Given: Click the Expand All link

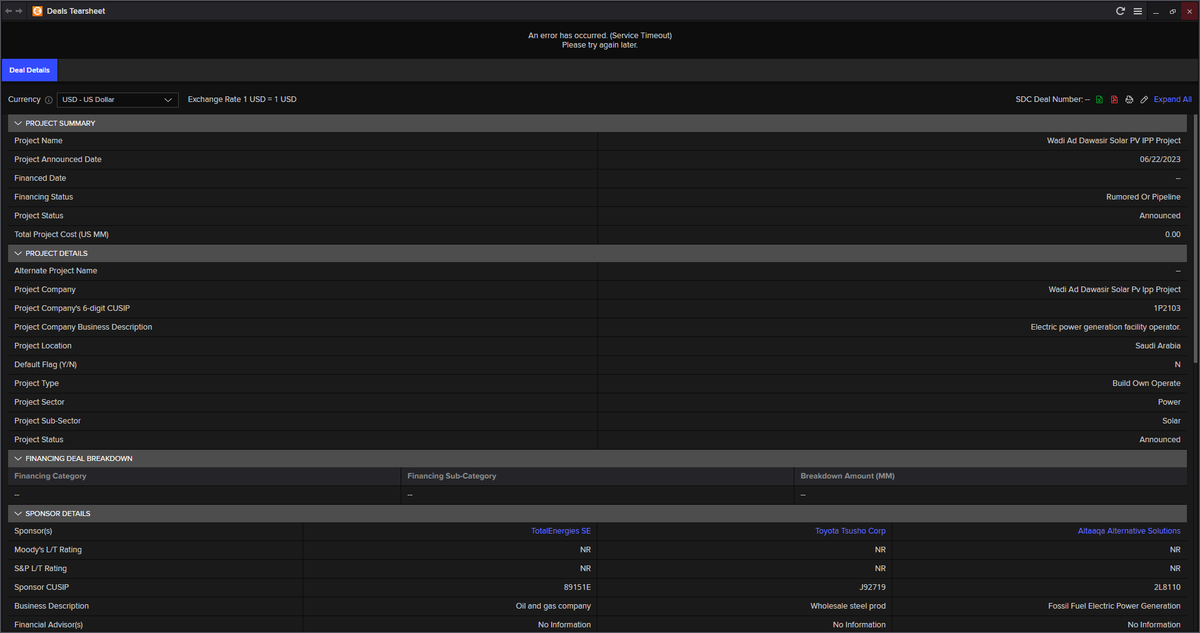Looking at the screenshot, I should [1173, 100].
